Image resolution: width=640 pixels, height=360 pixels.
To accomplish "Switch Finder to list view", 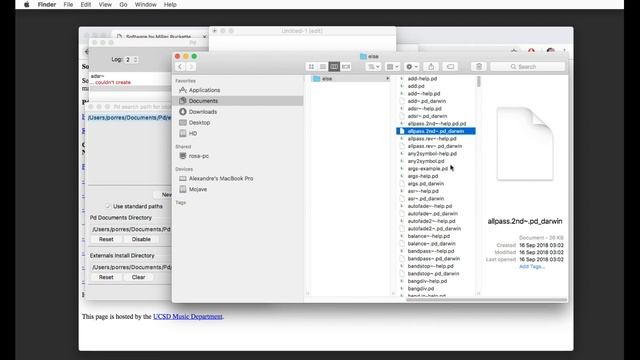I will tap(322, 67).
